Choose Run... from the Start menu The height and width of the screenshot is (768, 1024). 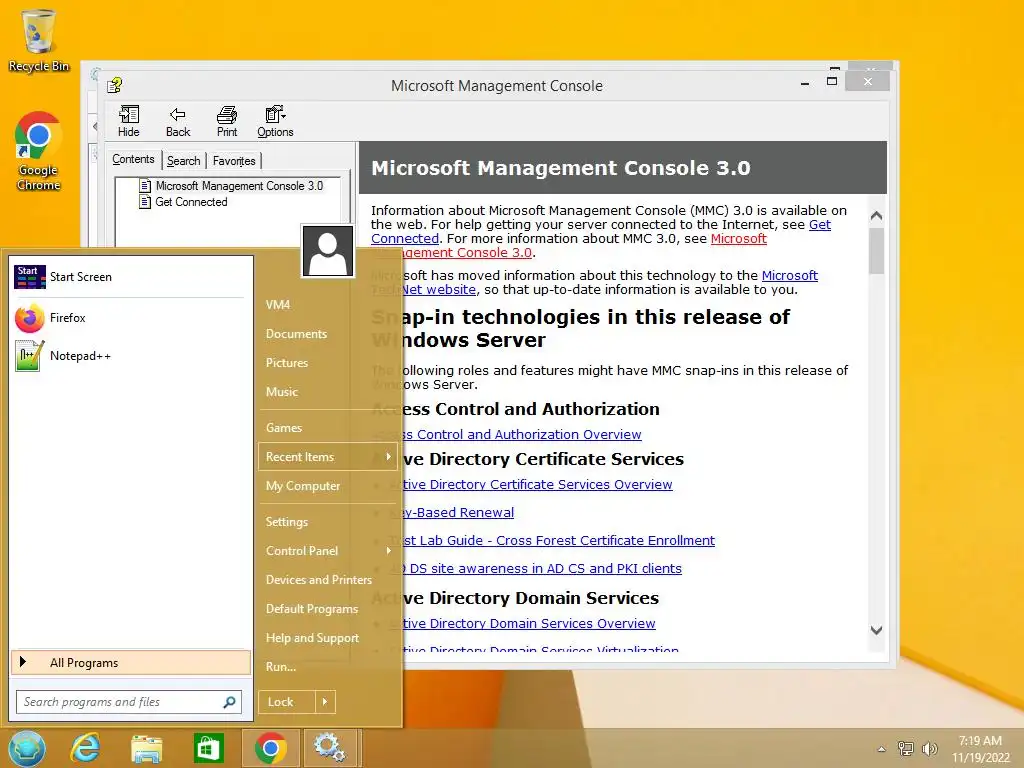coord(281,667)
